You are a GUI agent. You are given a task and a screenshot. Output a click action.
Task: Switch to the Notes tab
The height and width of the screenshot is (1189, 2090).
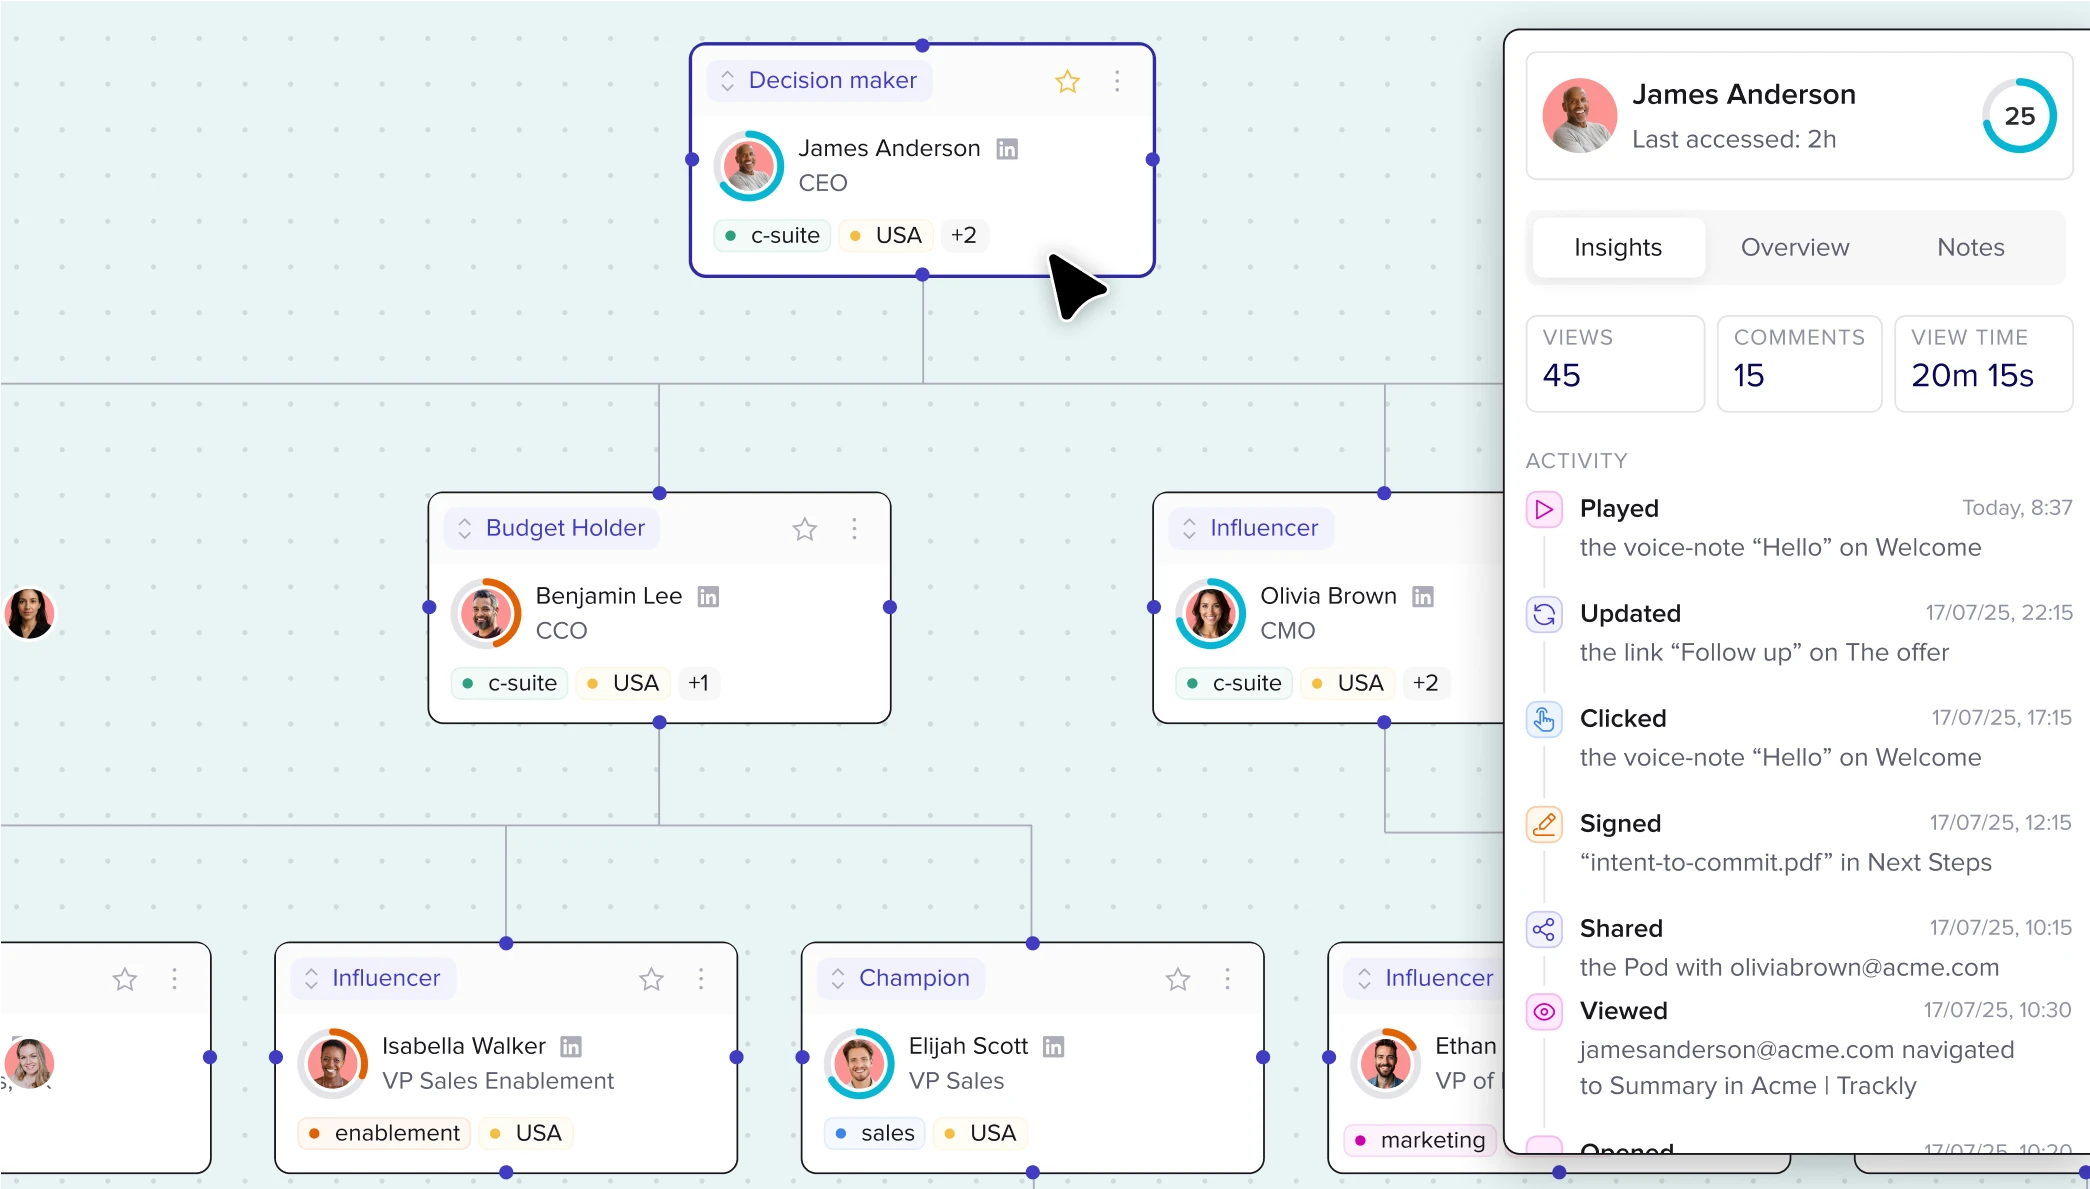pyautogui.click(x=1971, y=247)
